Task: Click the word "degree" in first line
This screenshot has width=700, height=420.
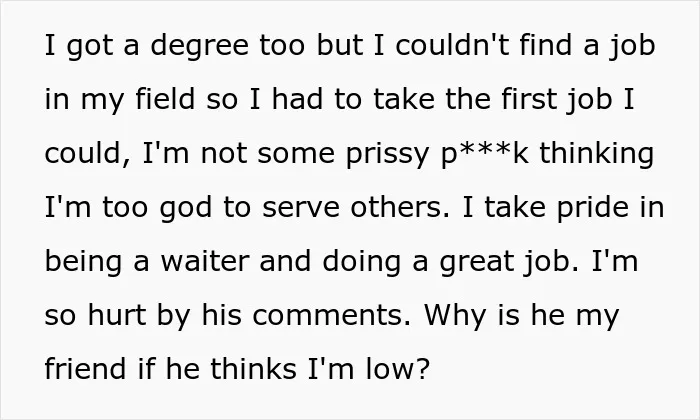Action: [199, 47]
